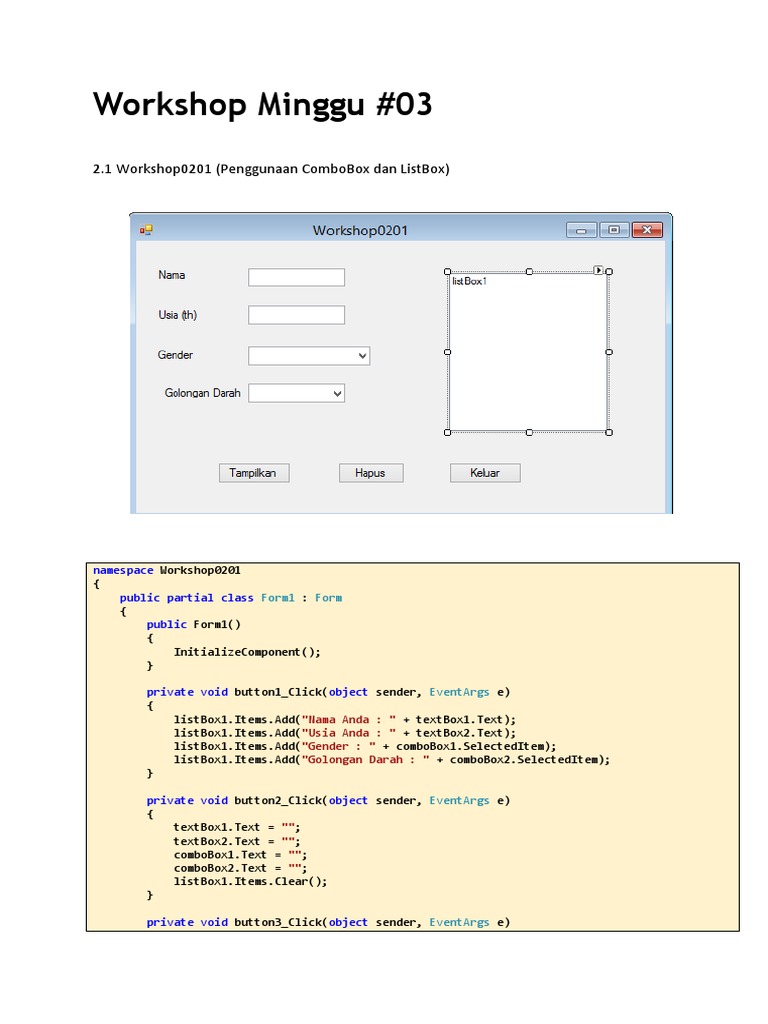
Task: Click the comboBox2.Text = "" line
Action: coord(240,868)
